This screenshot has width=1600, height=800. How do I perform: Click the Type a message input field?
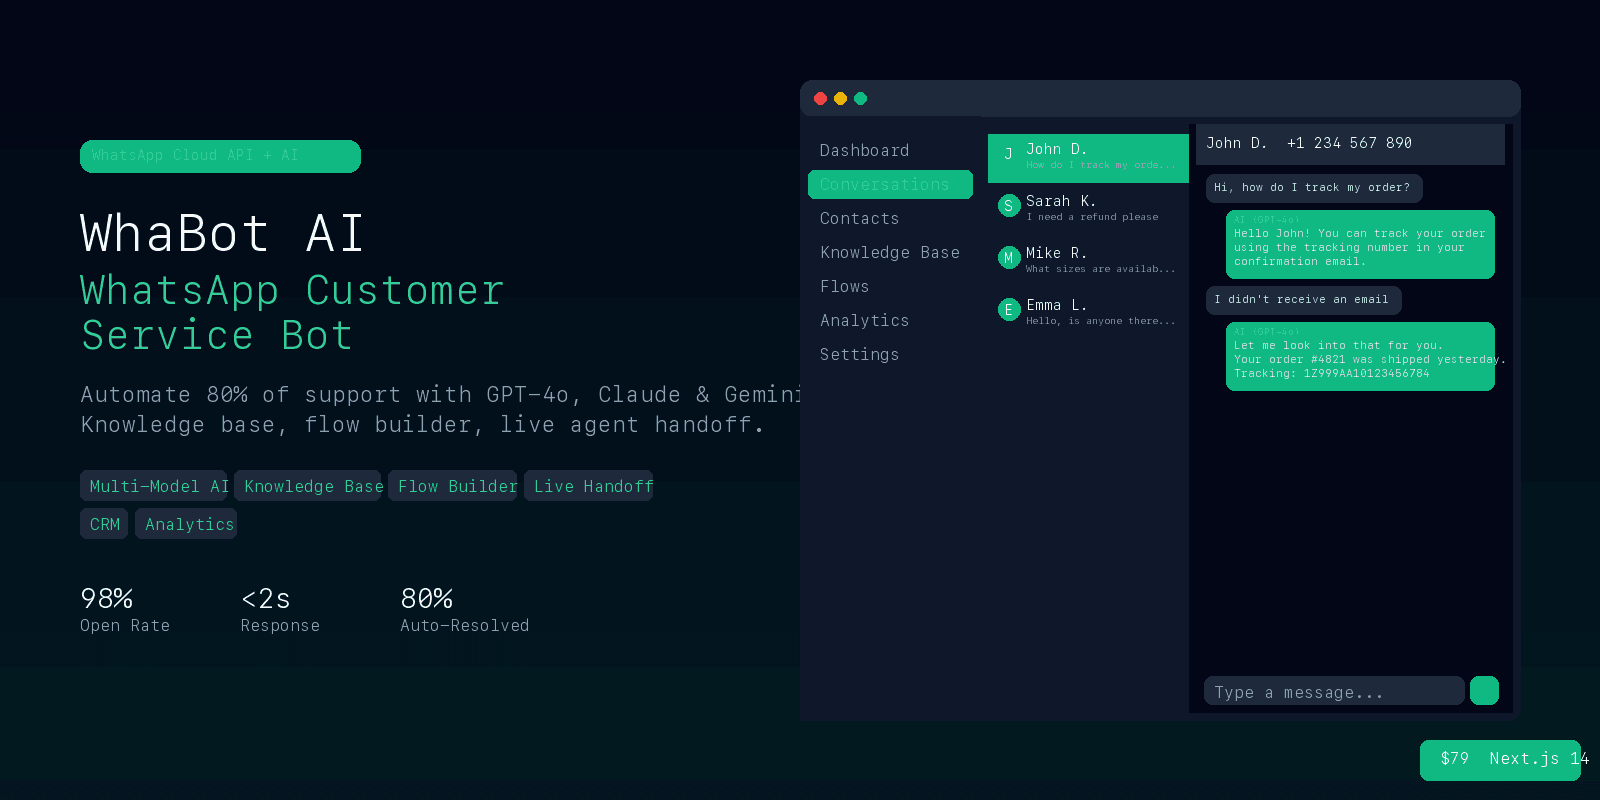tap(1333, 692)
